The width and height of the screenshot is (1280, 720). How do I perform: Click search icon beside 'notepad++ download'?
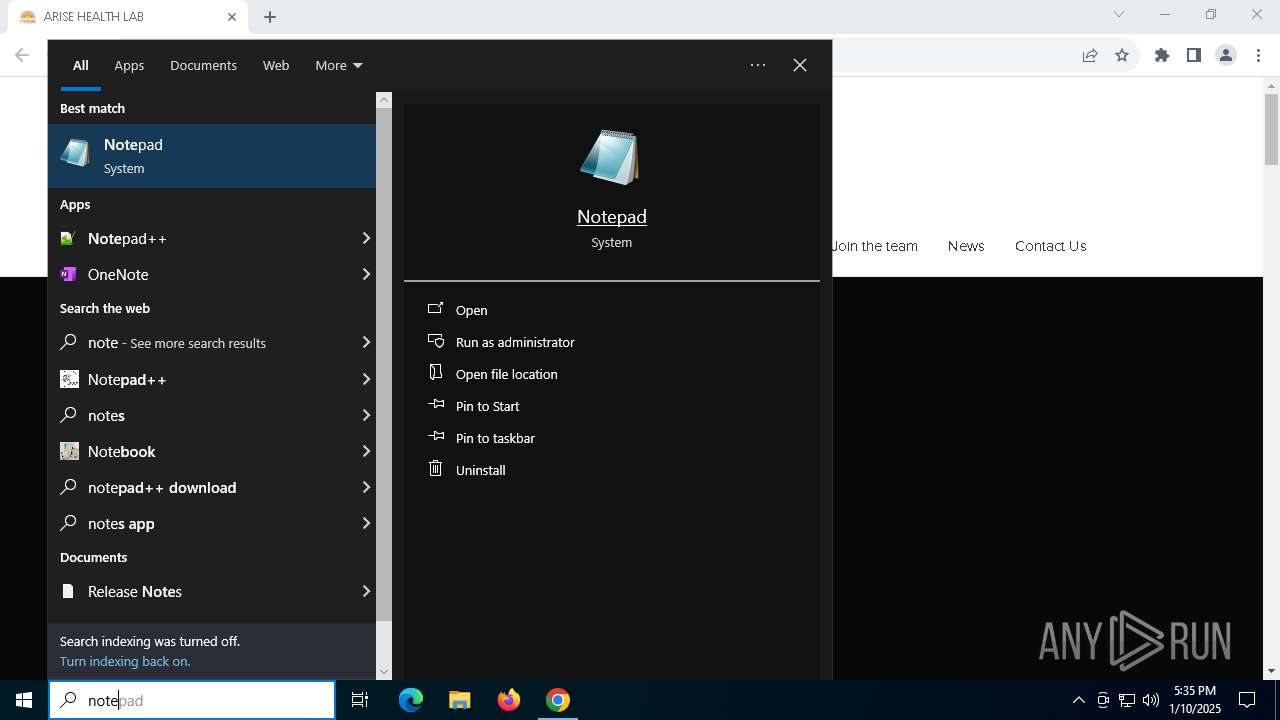(x=68, y=487)
